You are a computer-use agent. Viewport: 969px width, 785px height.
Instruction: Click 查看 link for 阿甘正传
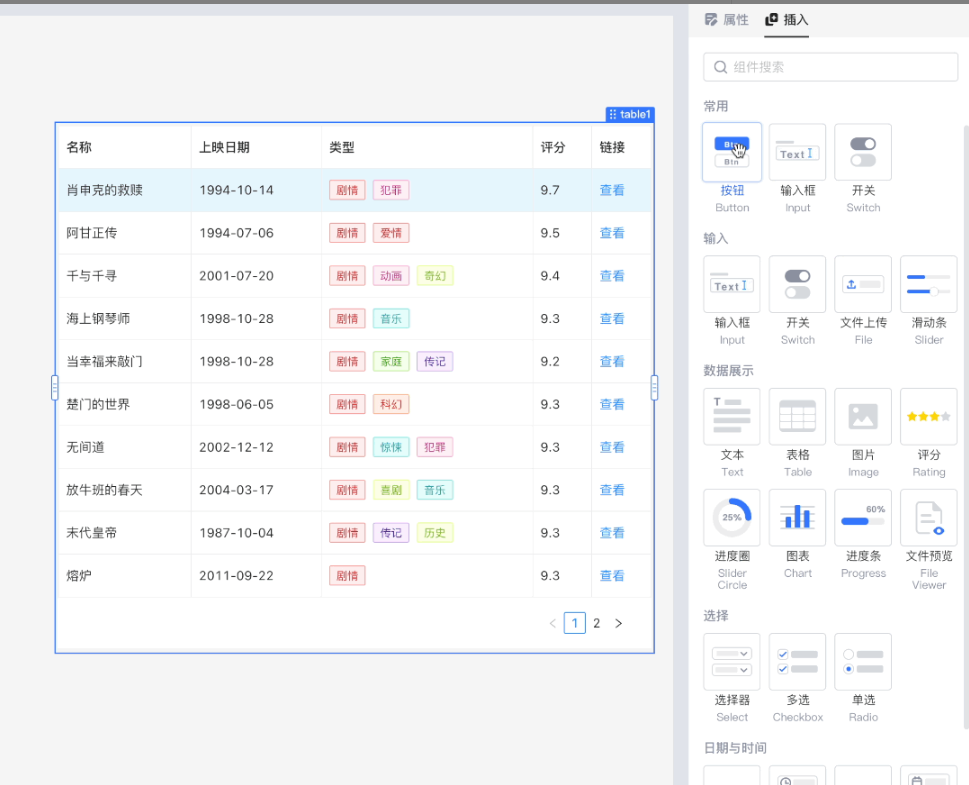point(612,233)
